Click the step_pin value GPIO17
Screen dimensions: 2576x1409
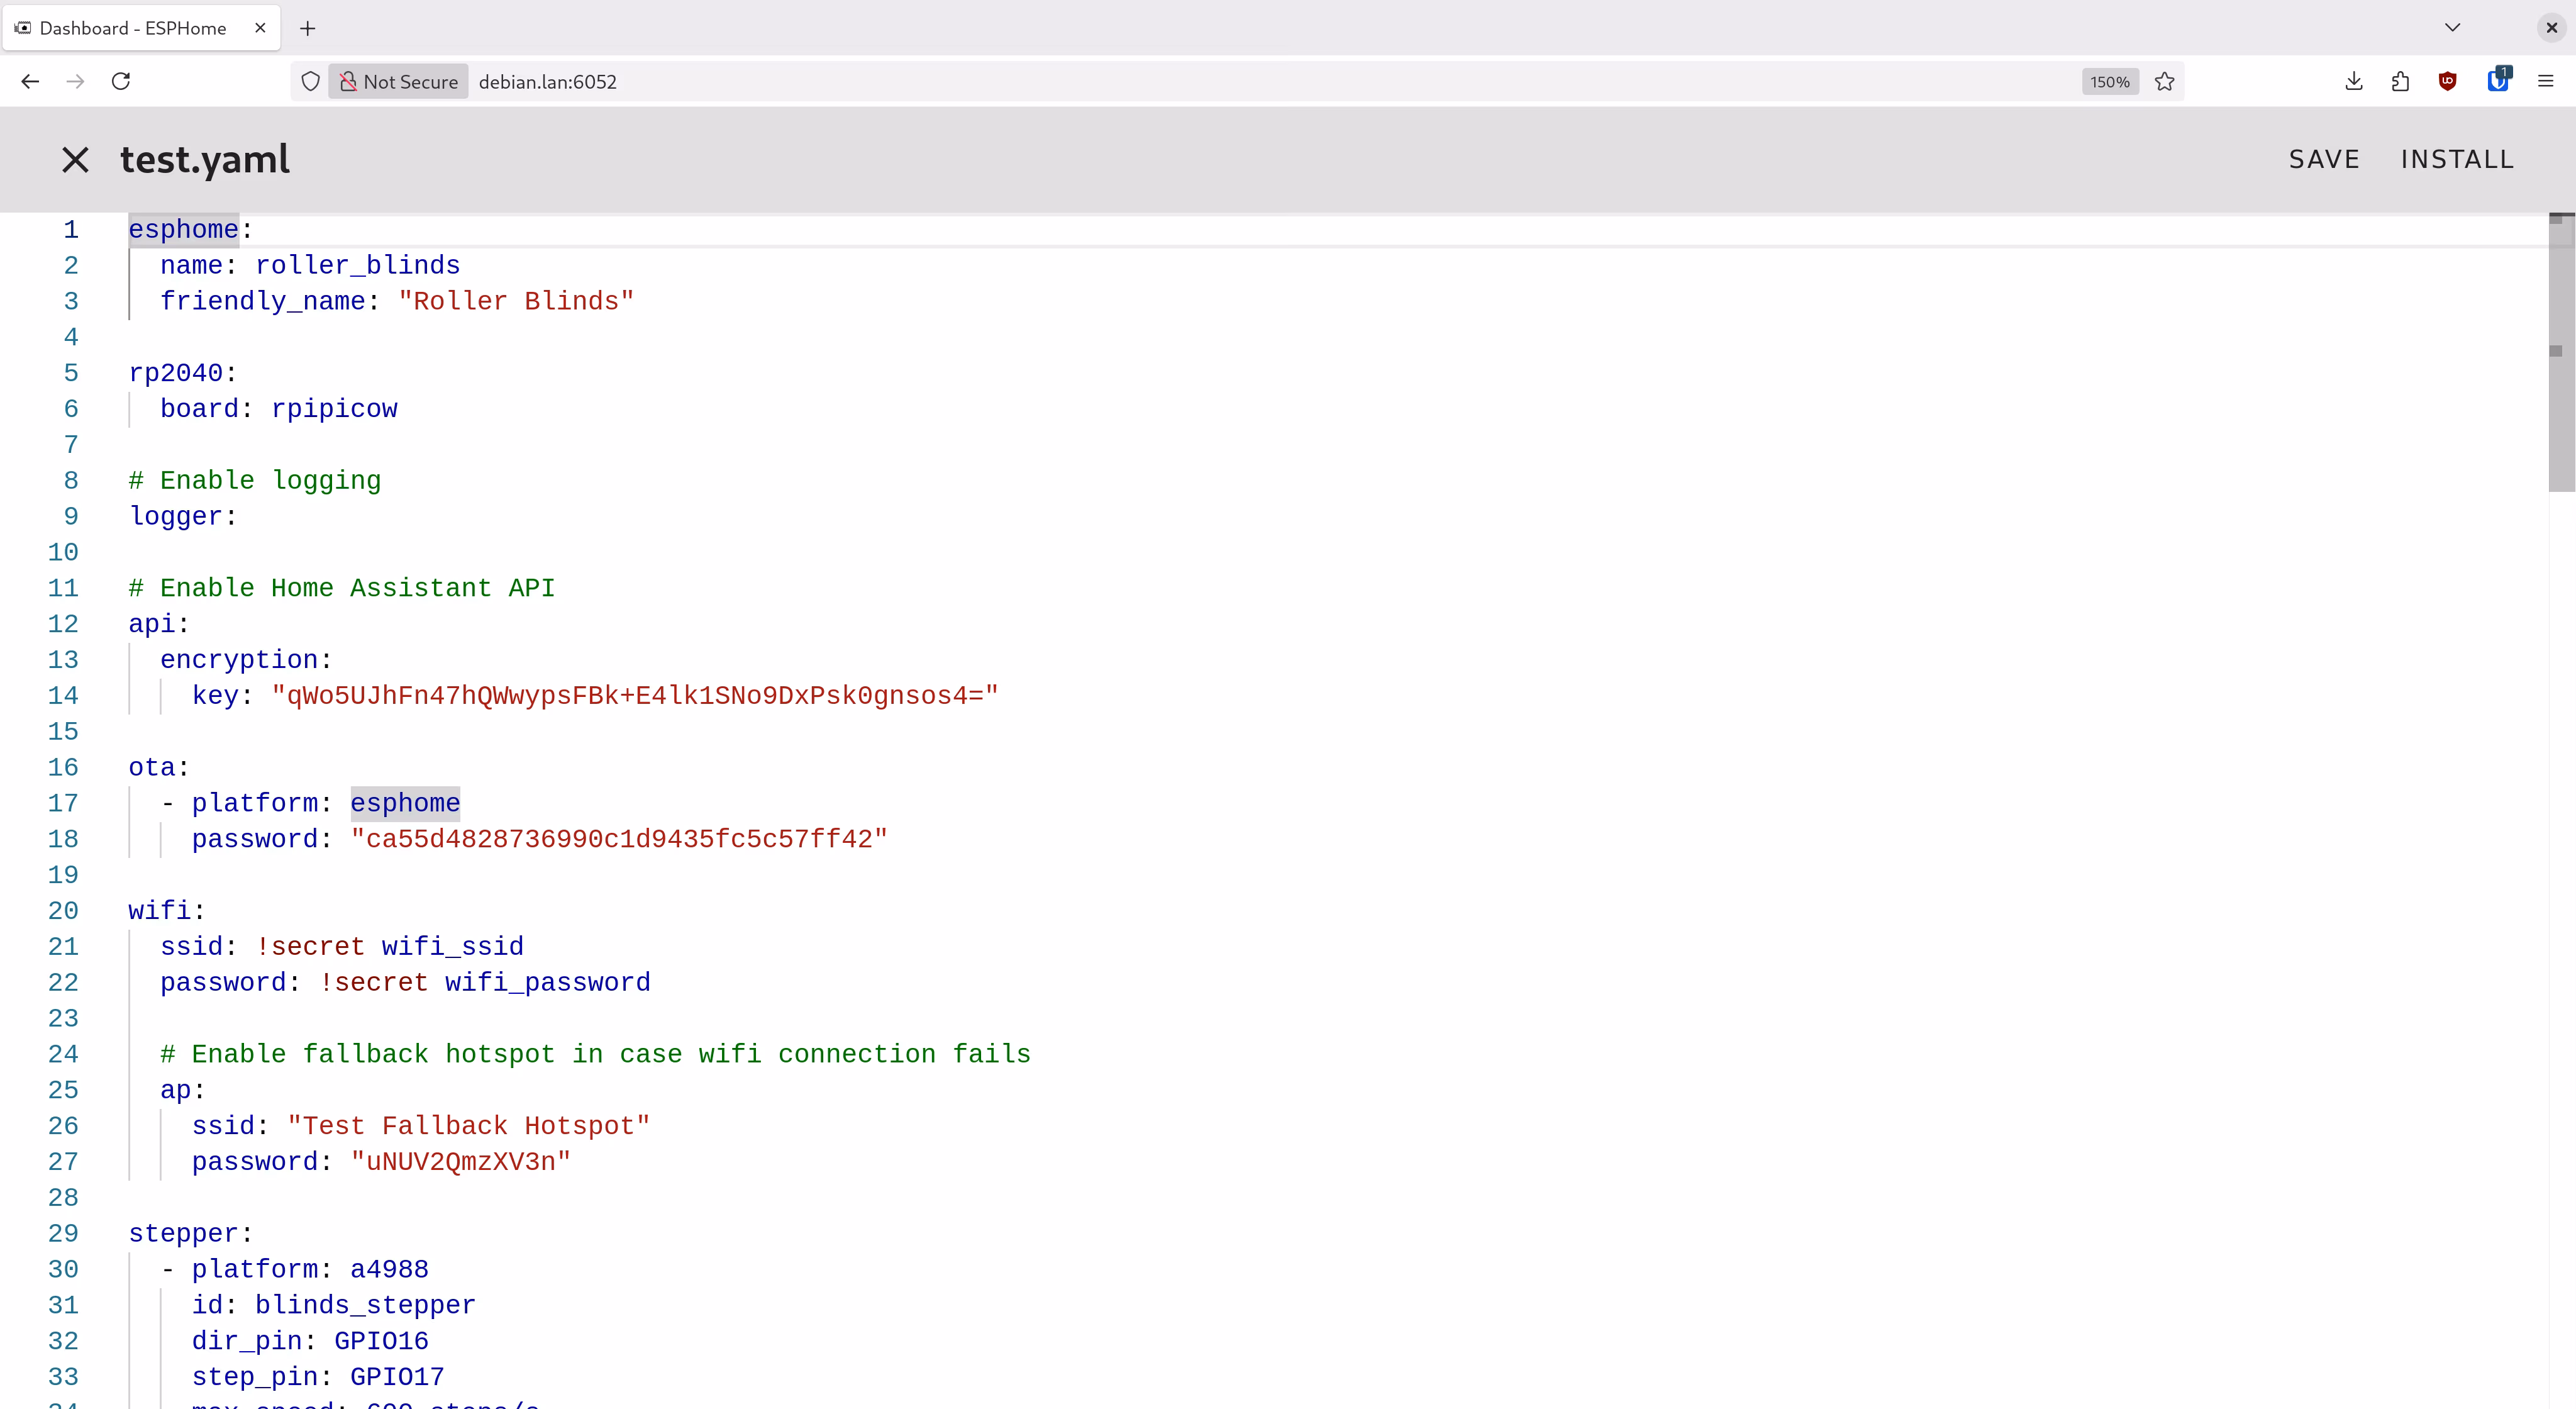(397, 1378)
